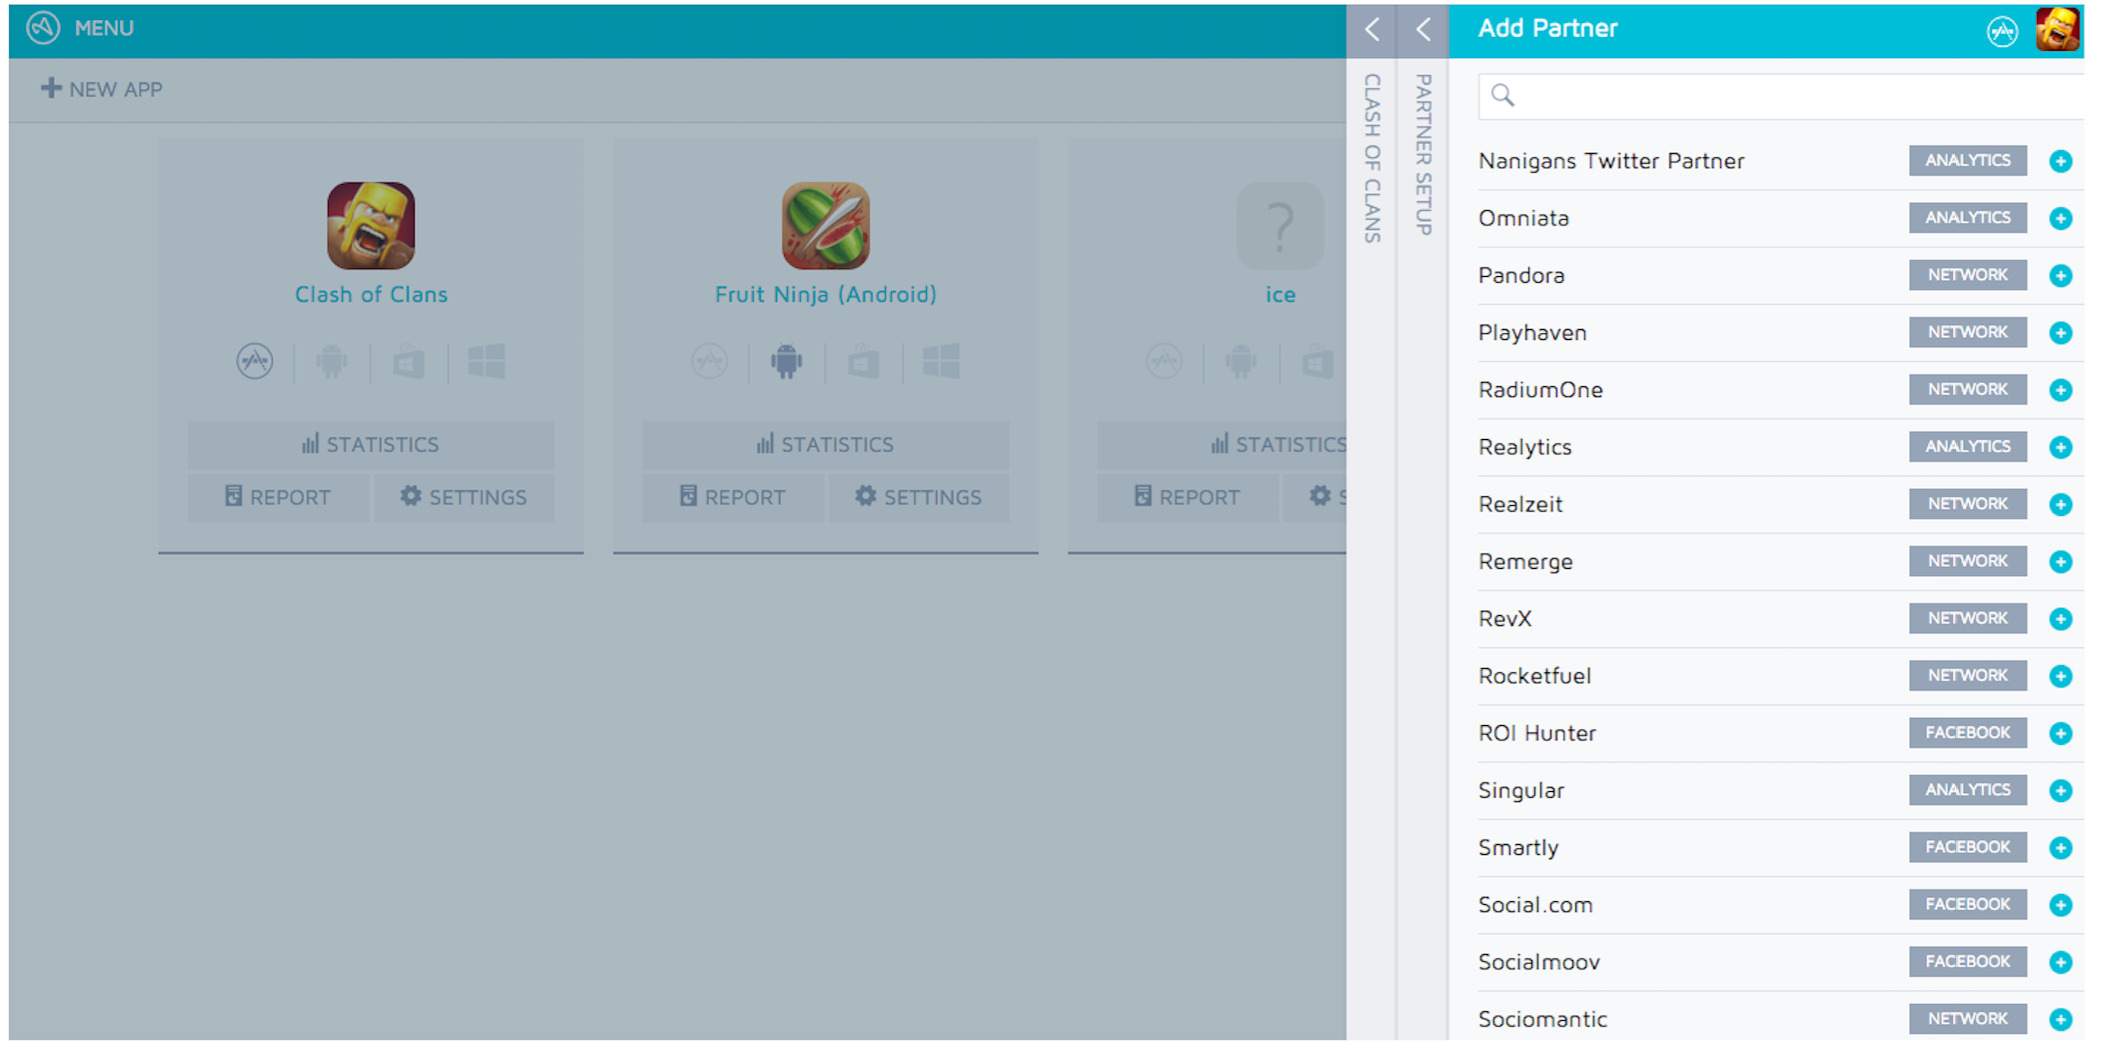Add Rocketfuel partner with plus icon
2108x1062 pixels.
tap(2060, 676)
